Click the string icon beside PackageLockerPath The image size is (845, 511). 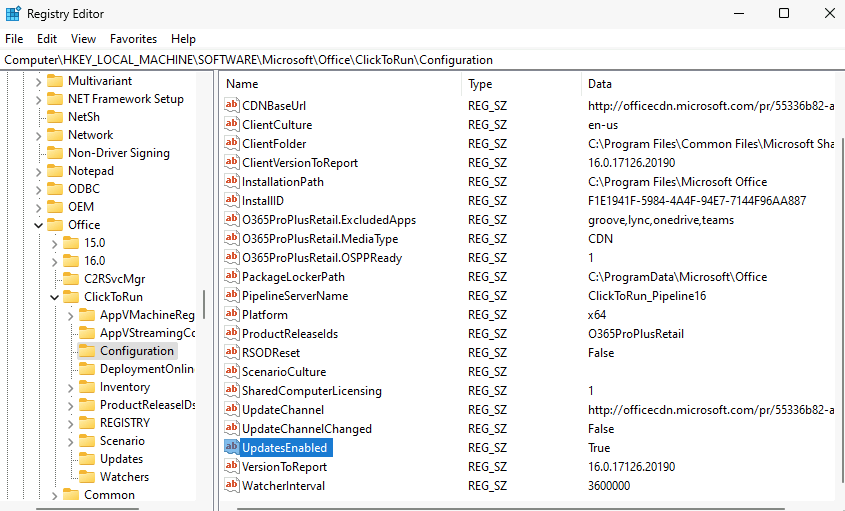pyautogui.click(x=232, y=276)
